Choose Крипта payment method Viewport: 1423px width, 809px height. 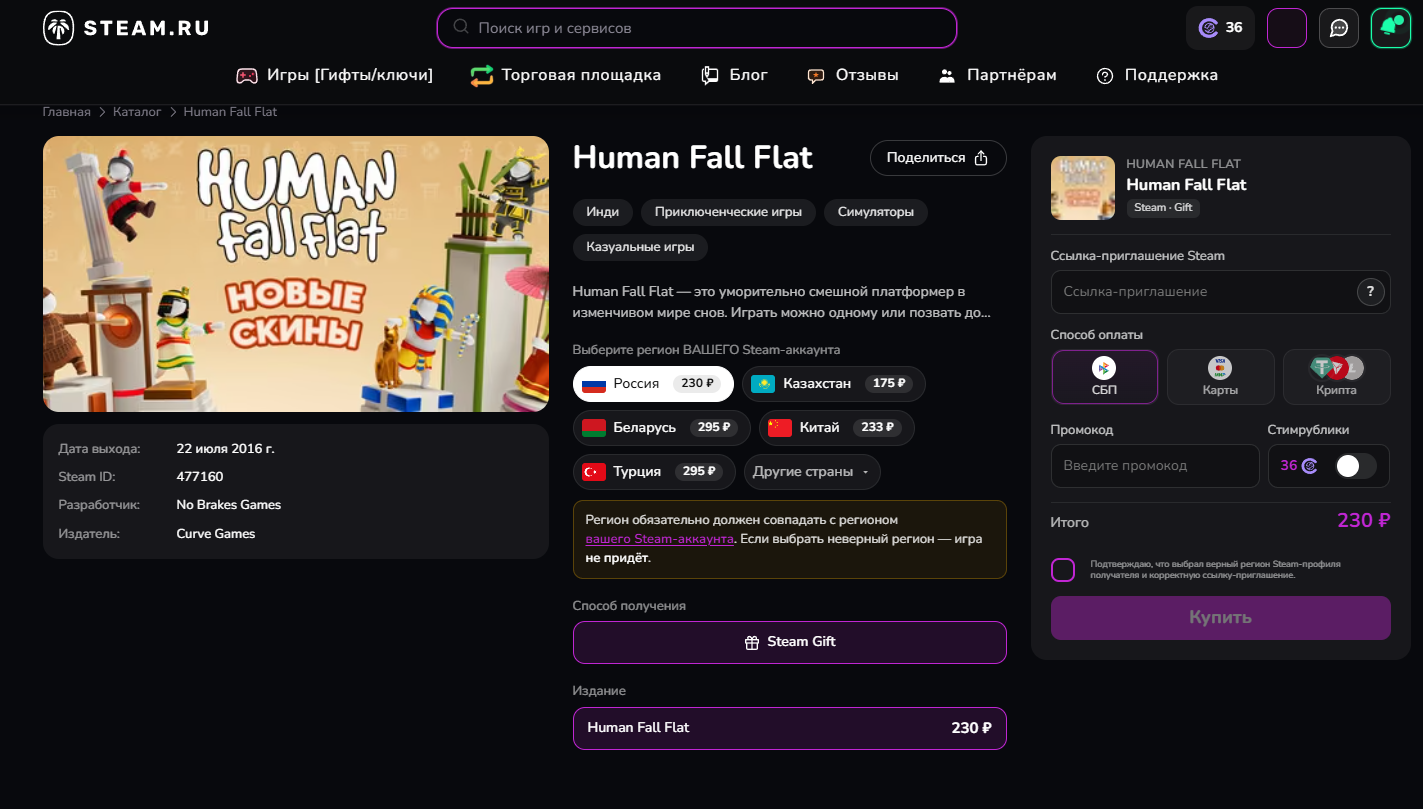point(1337,377)
